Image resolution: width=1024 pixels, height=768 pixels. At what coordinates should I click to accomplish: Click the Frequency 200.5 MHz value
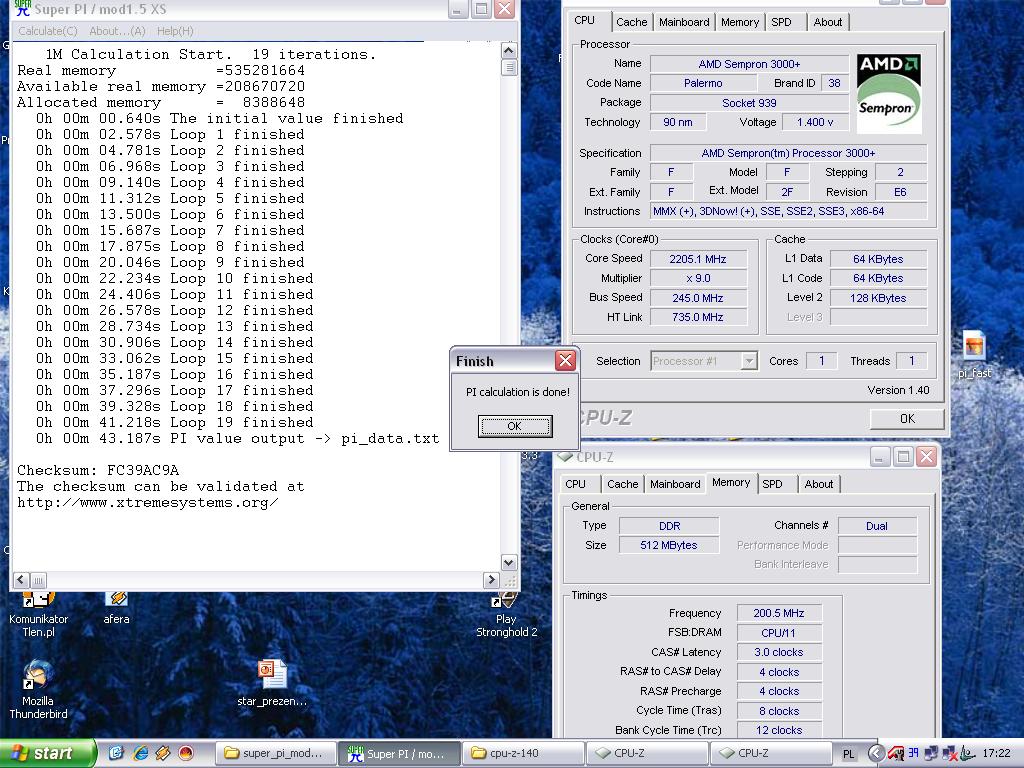click(778, 613)
